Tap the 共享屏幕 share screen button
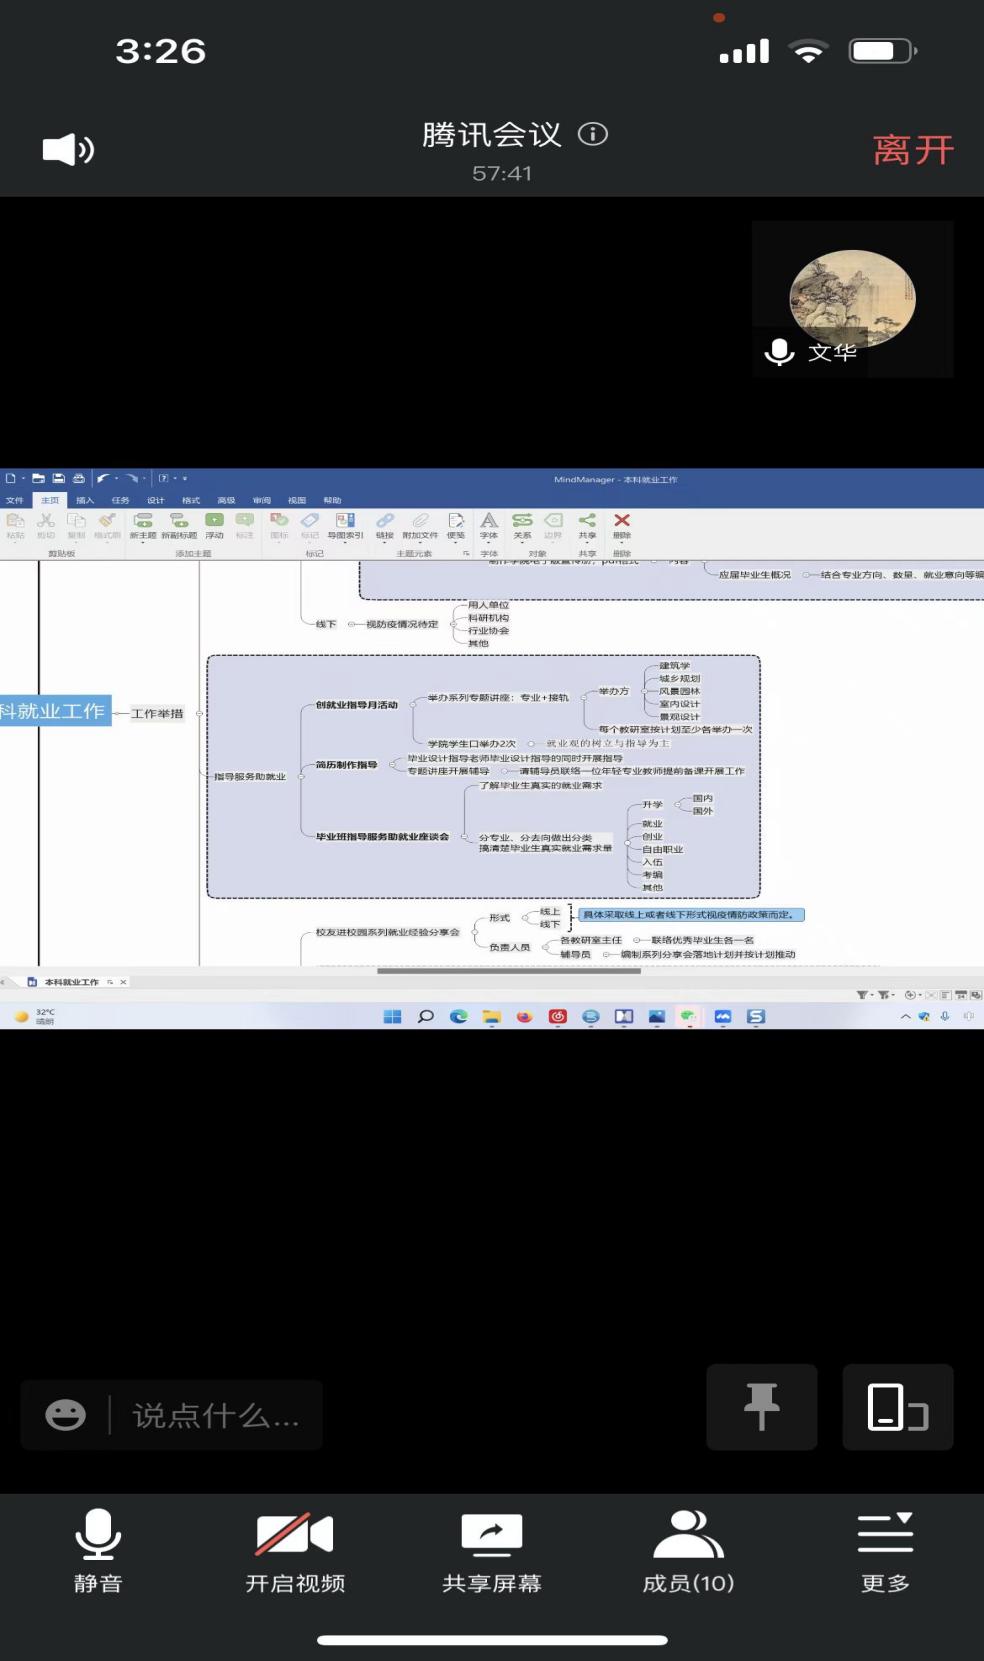The width and height of the screenshot is (984, 1661). [492, 1553]
